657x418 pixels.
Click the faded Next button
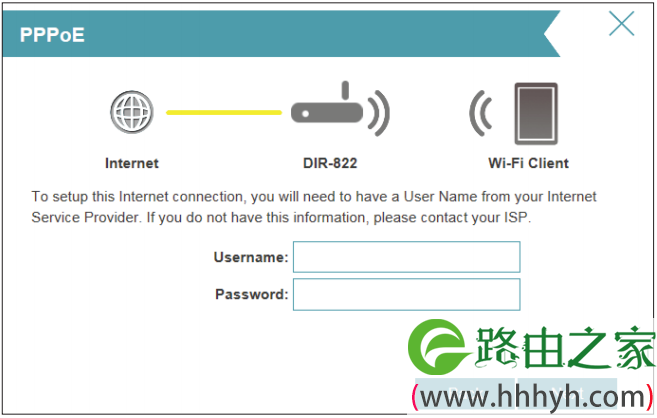[x=567, y=393]
